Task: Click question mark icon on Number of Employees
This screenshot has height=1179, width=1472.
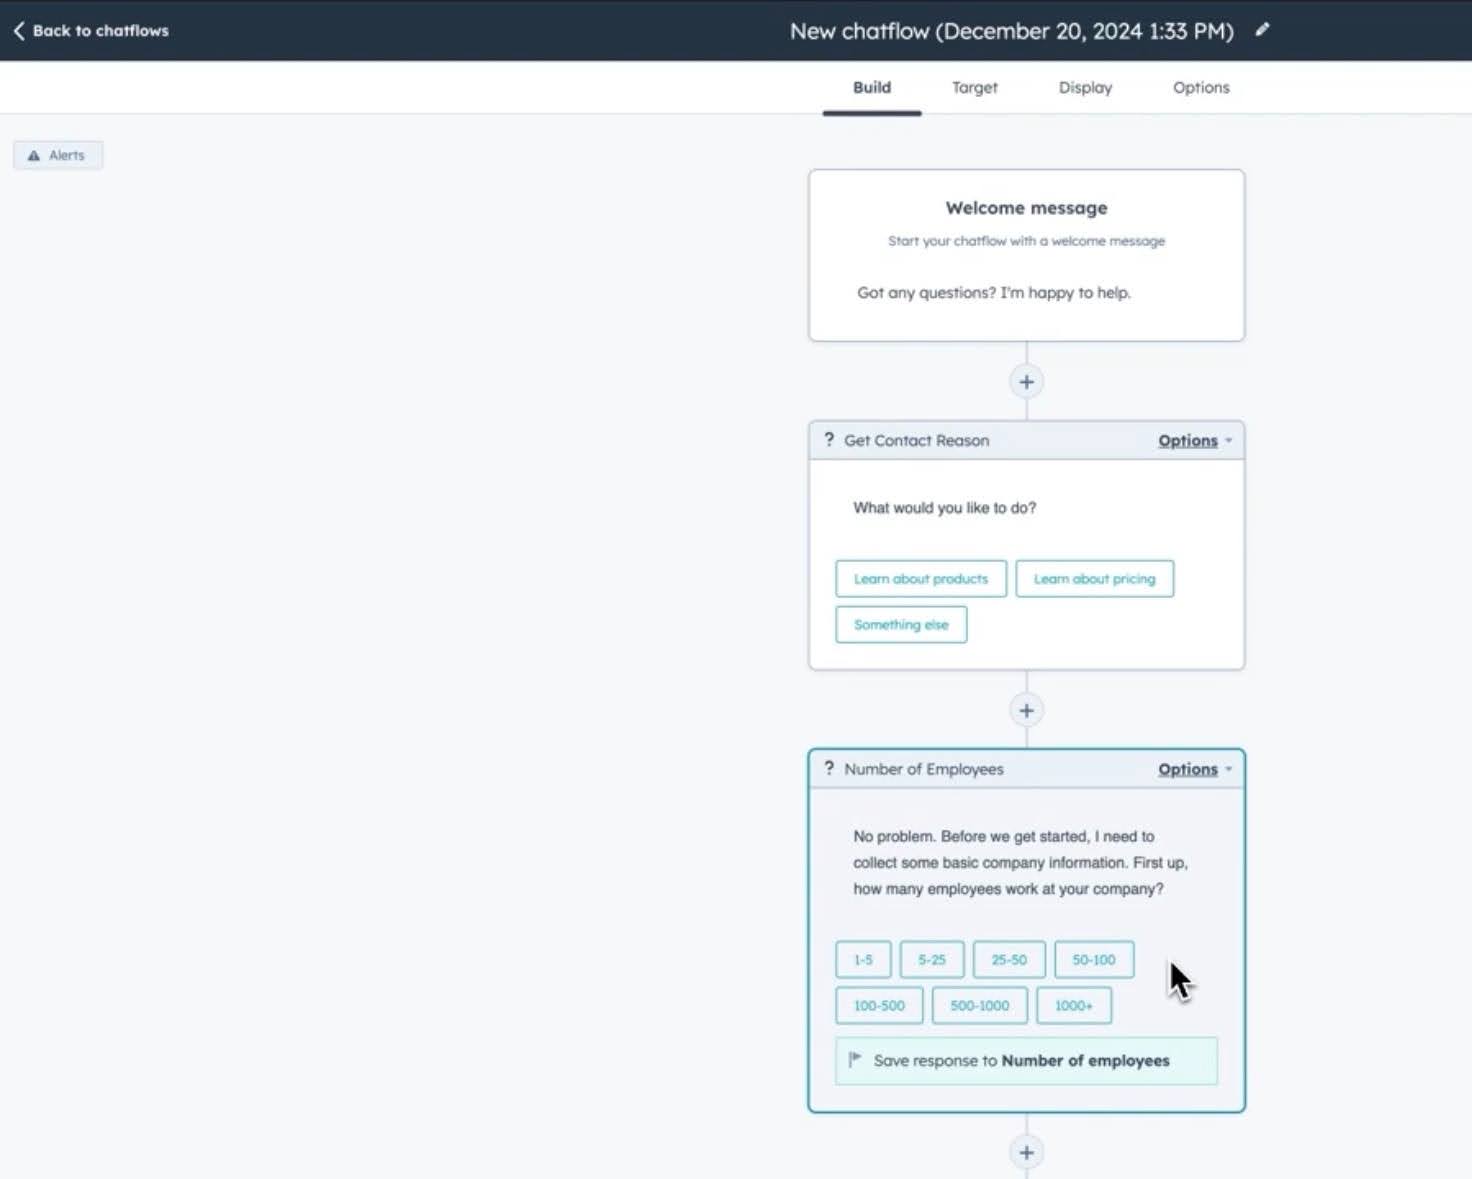Action: 829,769
